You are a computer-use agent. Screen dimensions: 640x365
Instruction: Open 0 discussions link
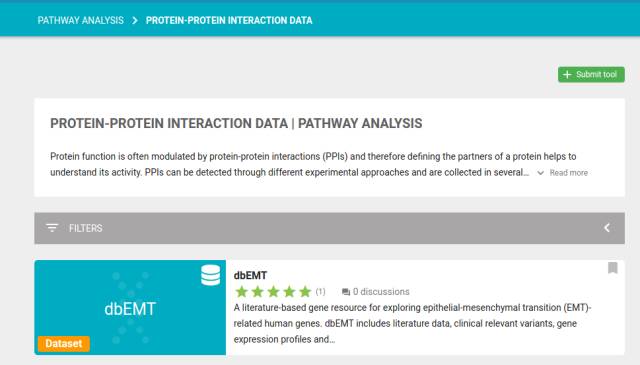(381, 292)
